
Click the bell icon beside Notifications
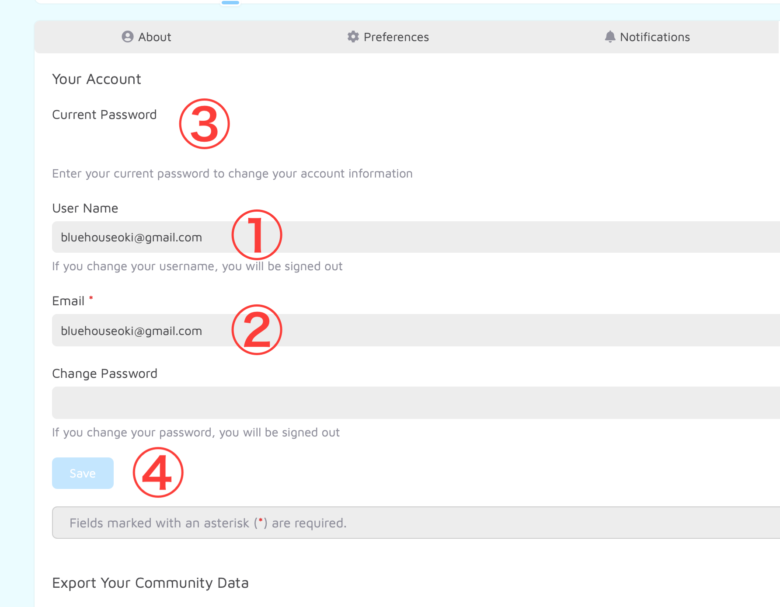[610, 36]
